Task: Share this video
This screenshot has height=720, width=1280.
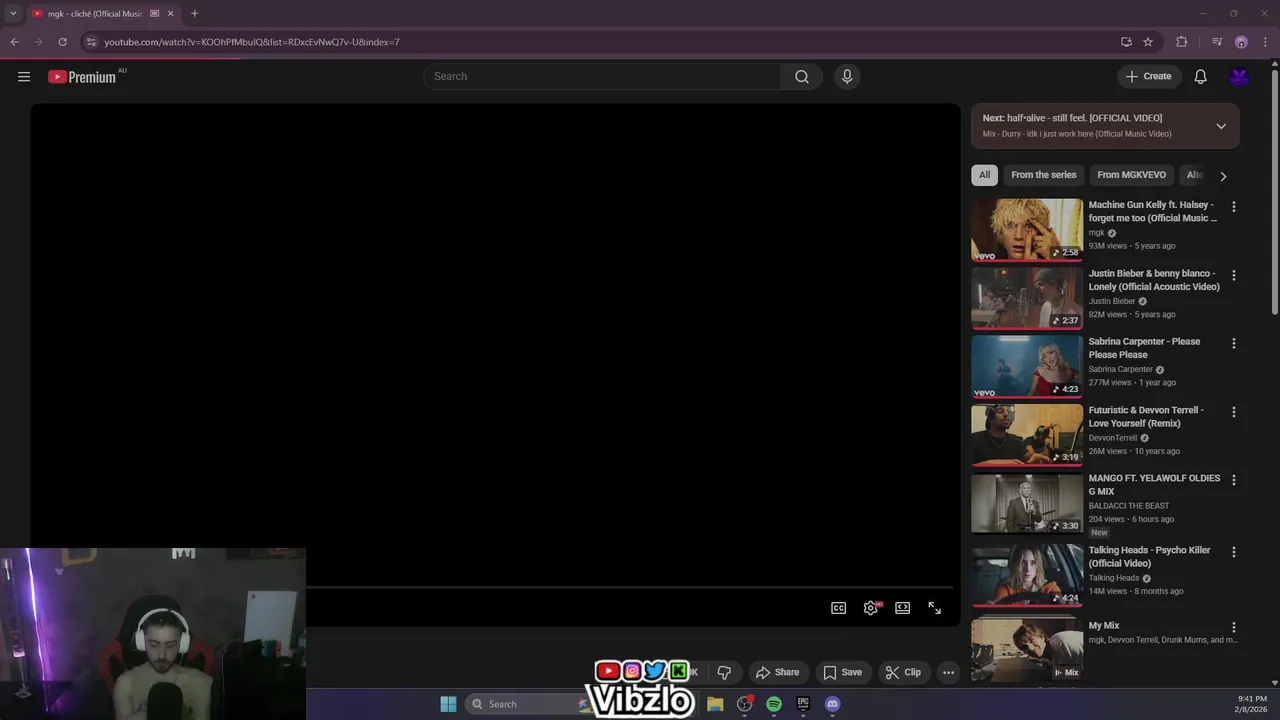Action: pos(777,672)
